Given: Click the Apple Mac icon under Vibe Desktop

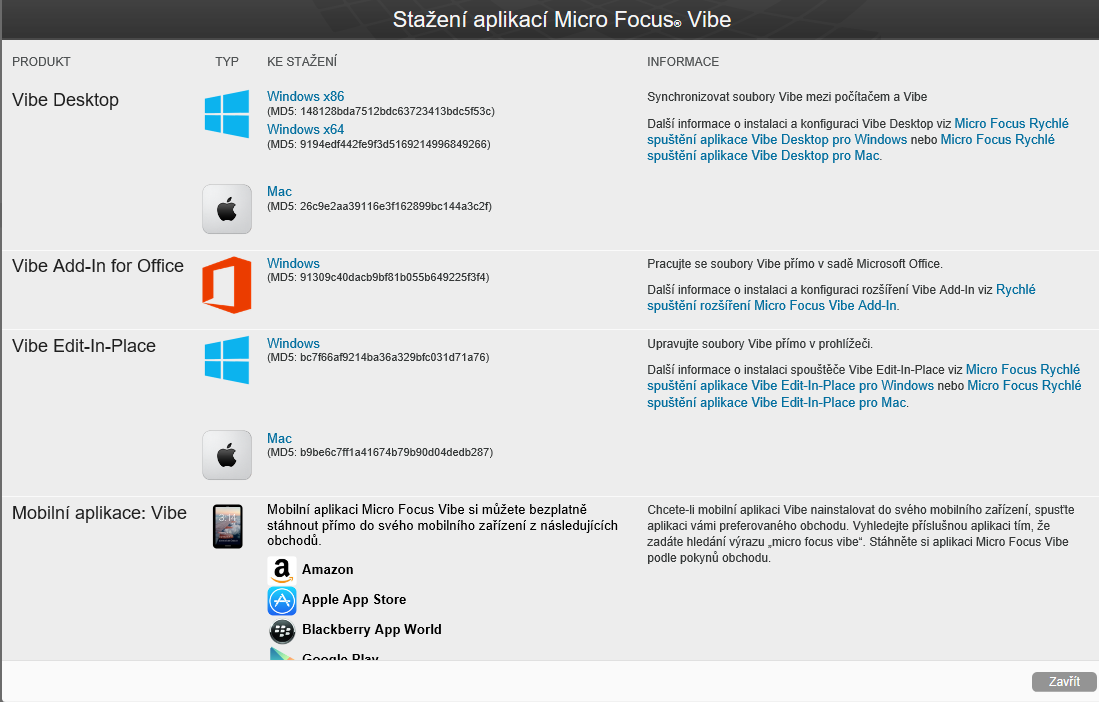Looking at the screenshot, I should click(227, 209).
